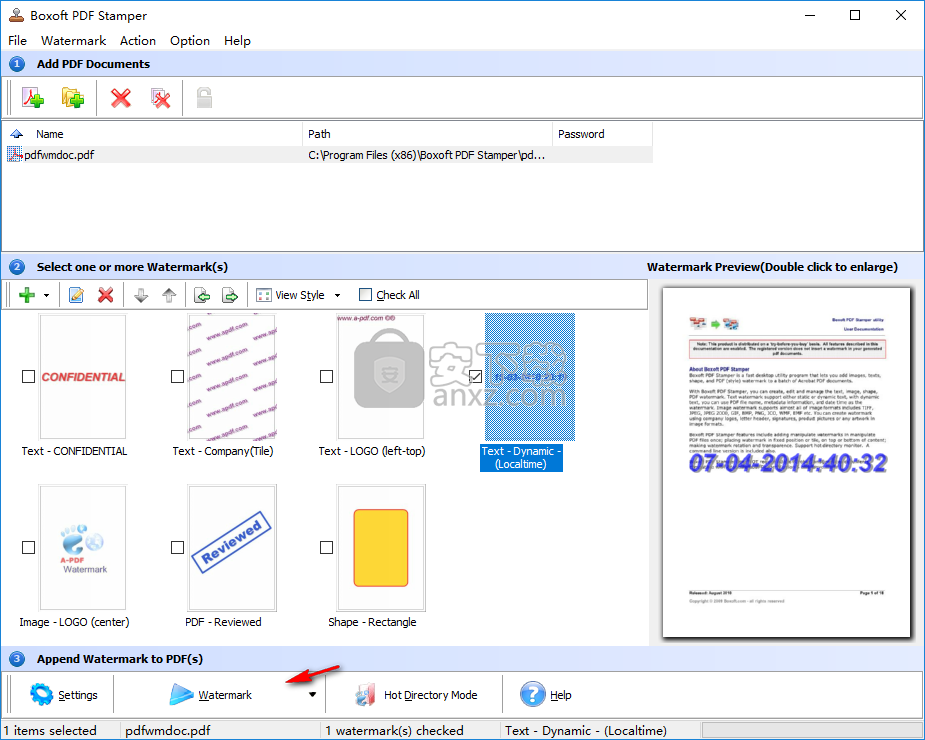Click '1 watermark(s) checked' status text
Screen dimensions: 925x740
click(x=394, y=731)
